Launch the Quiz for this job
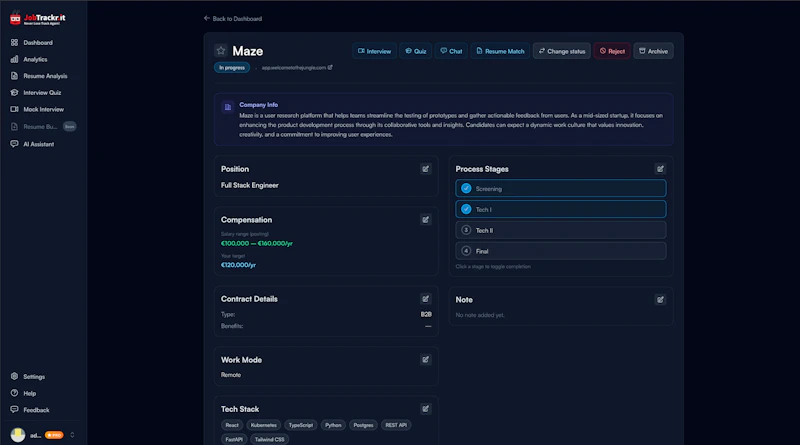 click(416, 51)
